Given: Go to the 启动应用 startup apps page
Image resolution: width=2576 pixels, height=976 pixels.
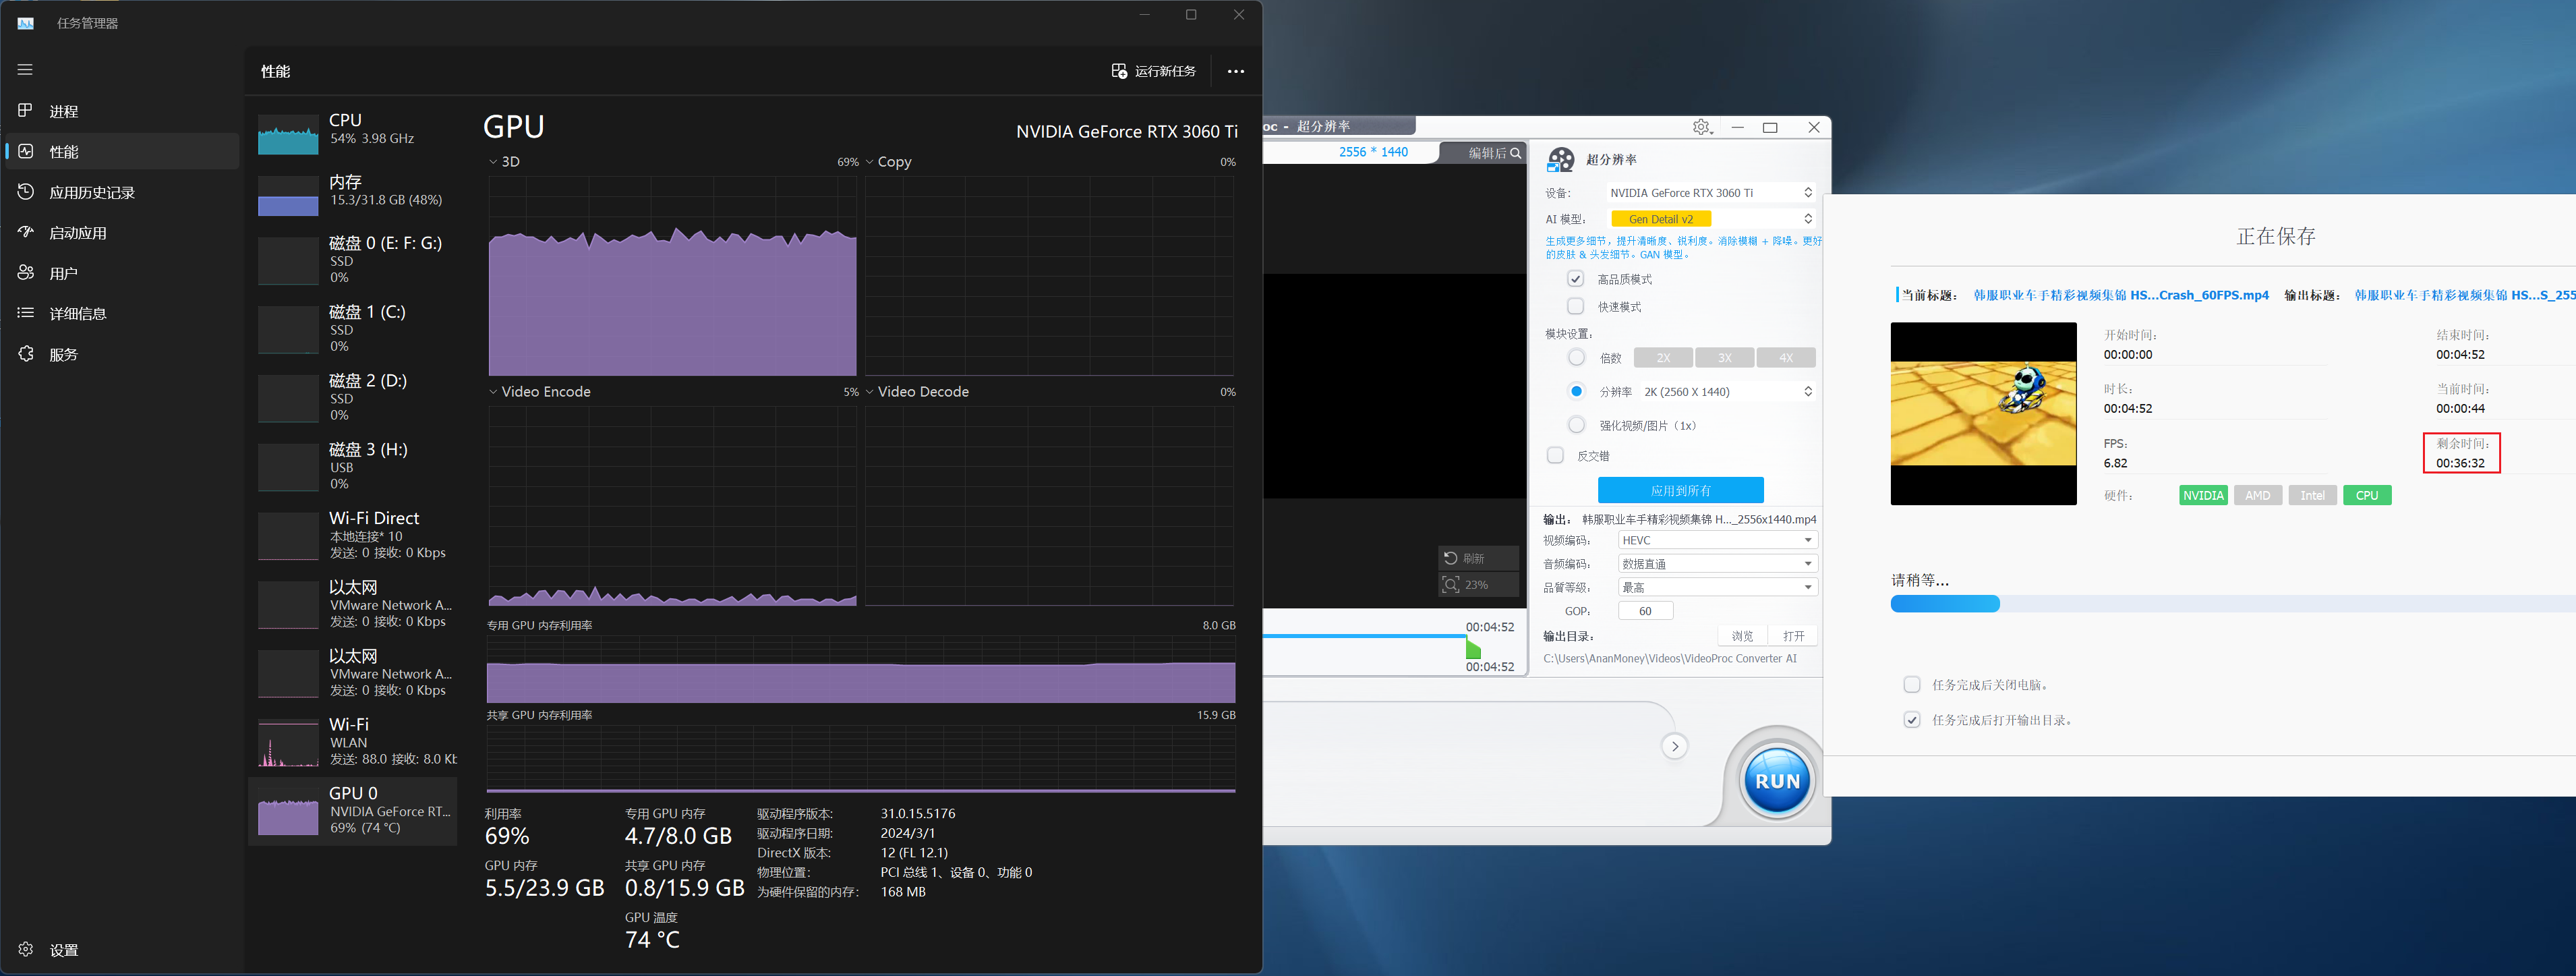Looking at the screenshot, I should (122, 232).
